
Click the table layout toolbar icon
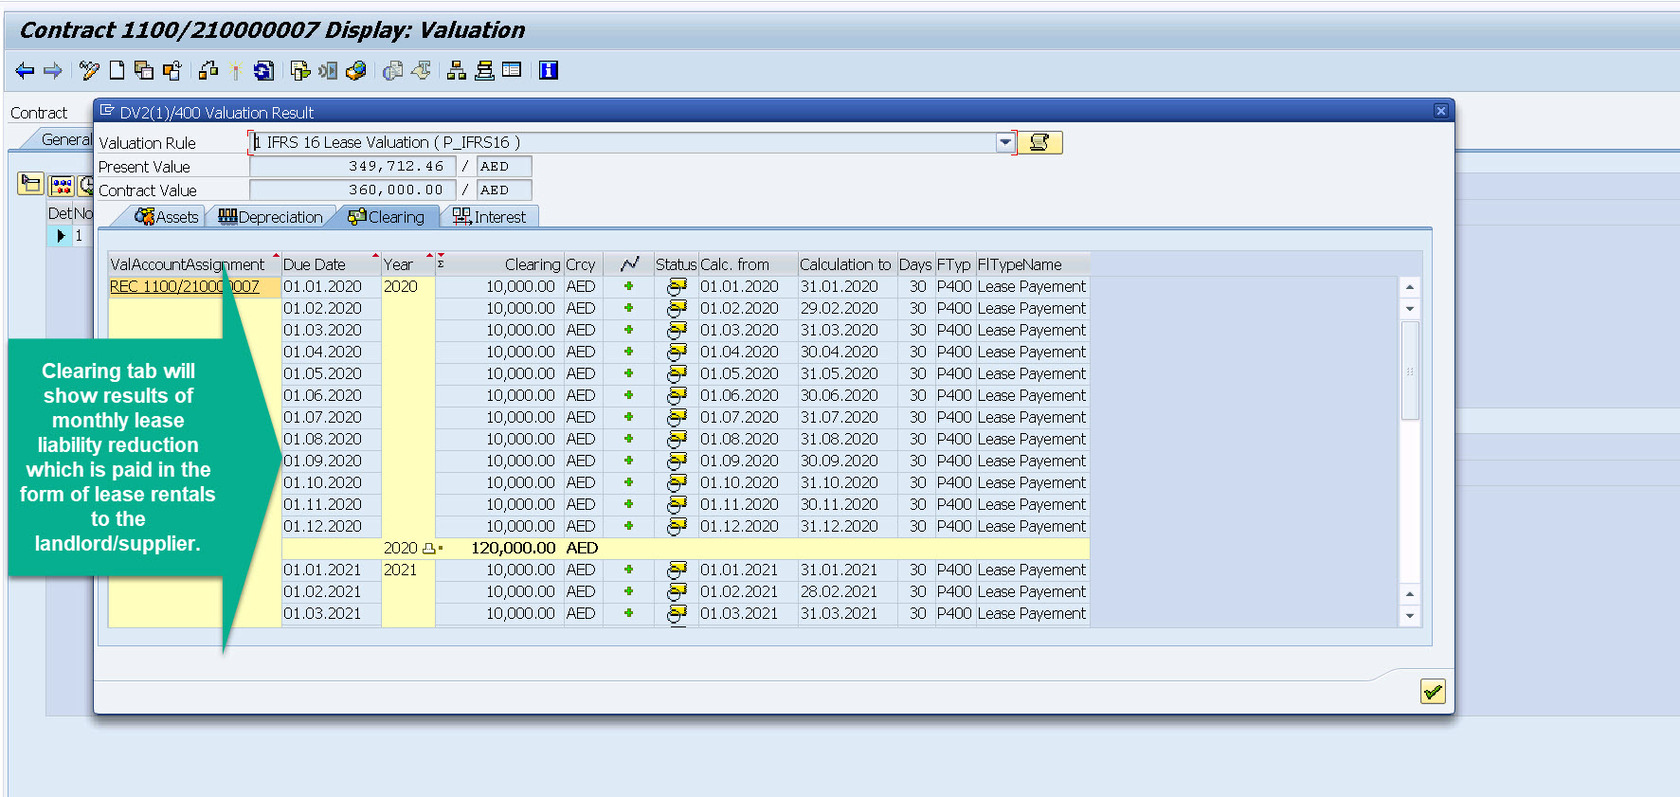pos(512,70)
